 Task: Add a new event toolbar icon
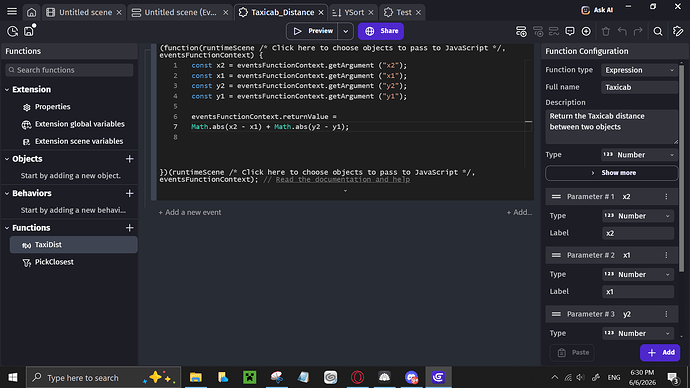521,31
